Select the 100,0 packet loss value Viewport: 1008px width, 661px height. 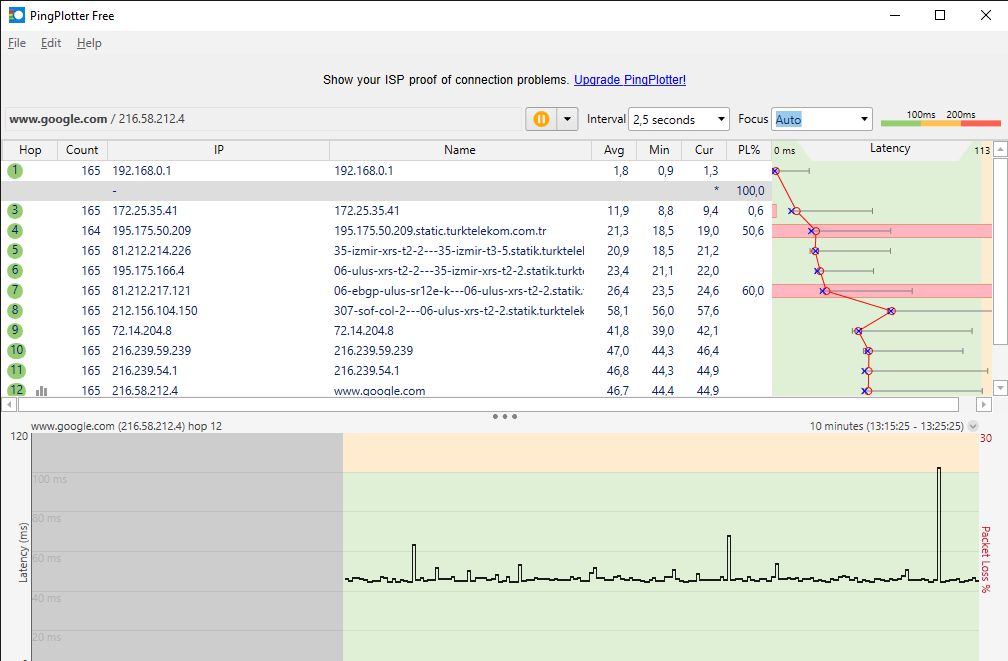pos(750,190)
